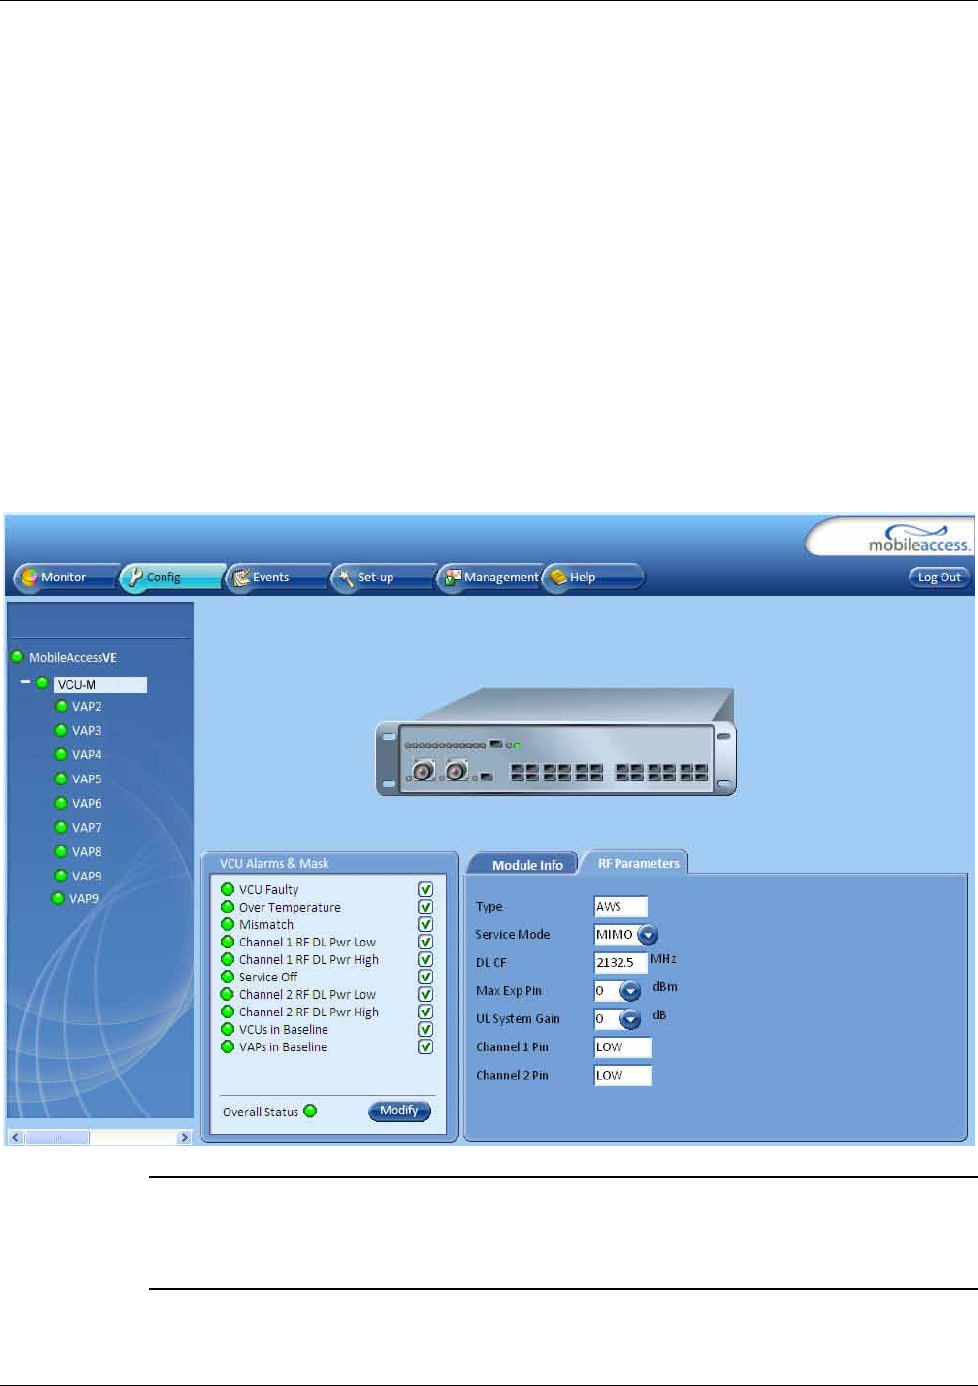The width and height of the screenshot is (978, 1386).
Task: Click the Set-up tools icon
Action: click(346, 578)
